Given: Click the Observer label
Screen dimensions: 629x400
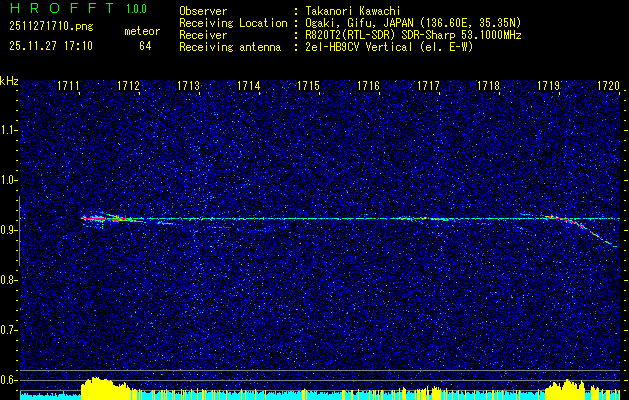Looking at the screenshot, I should click(203, 11).
